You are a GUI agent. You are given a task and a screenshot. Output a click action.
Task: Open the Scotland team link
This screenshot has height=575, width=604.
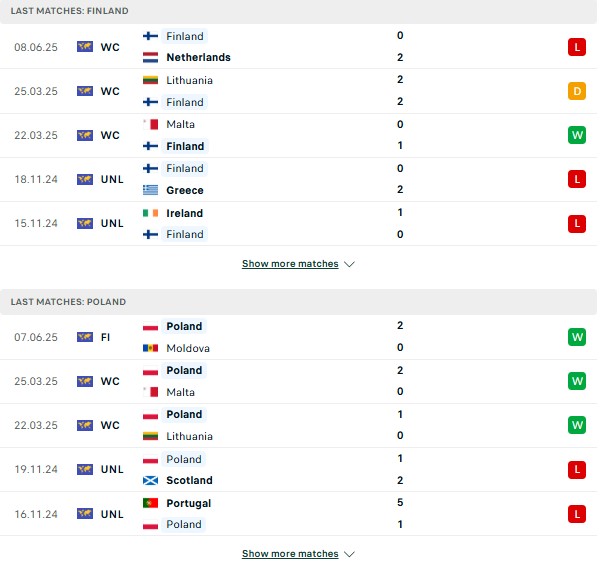pyautogui.click(x=189, y=480)
